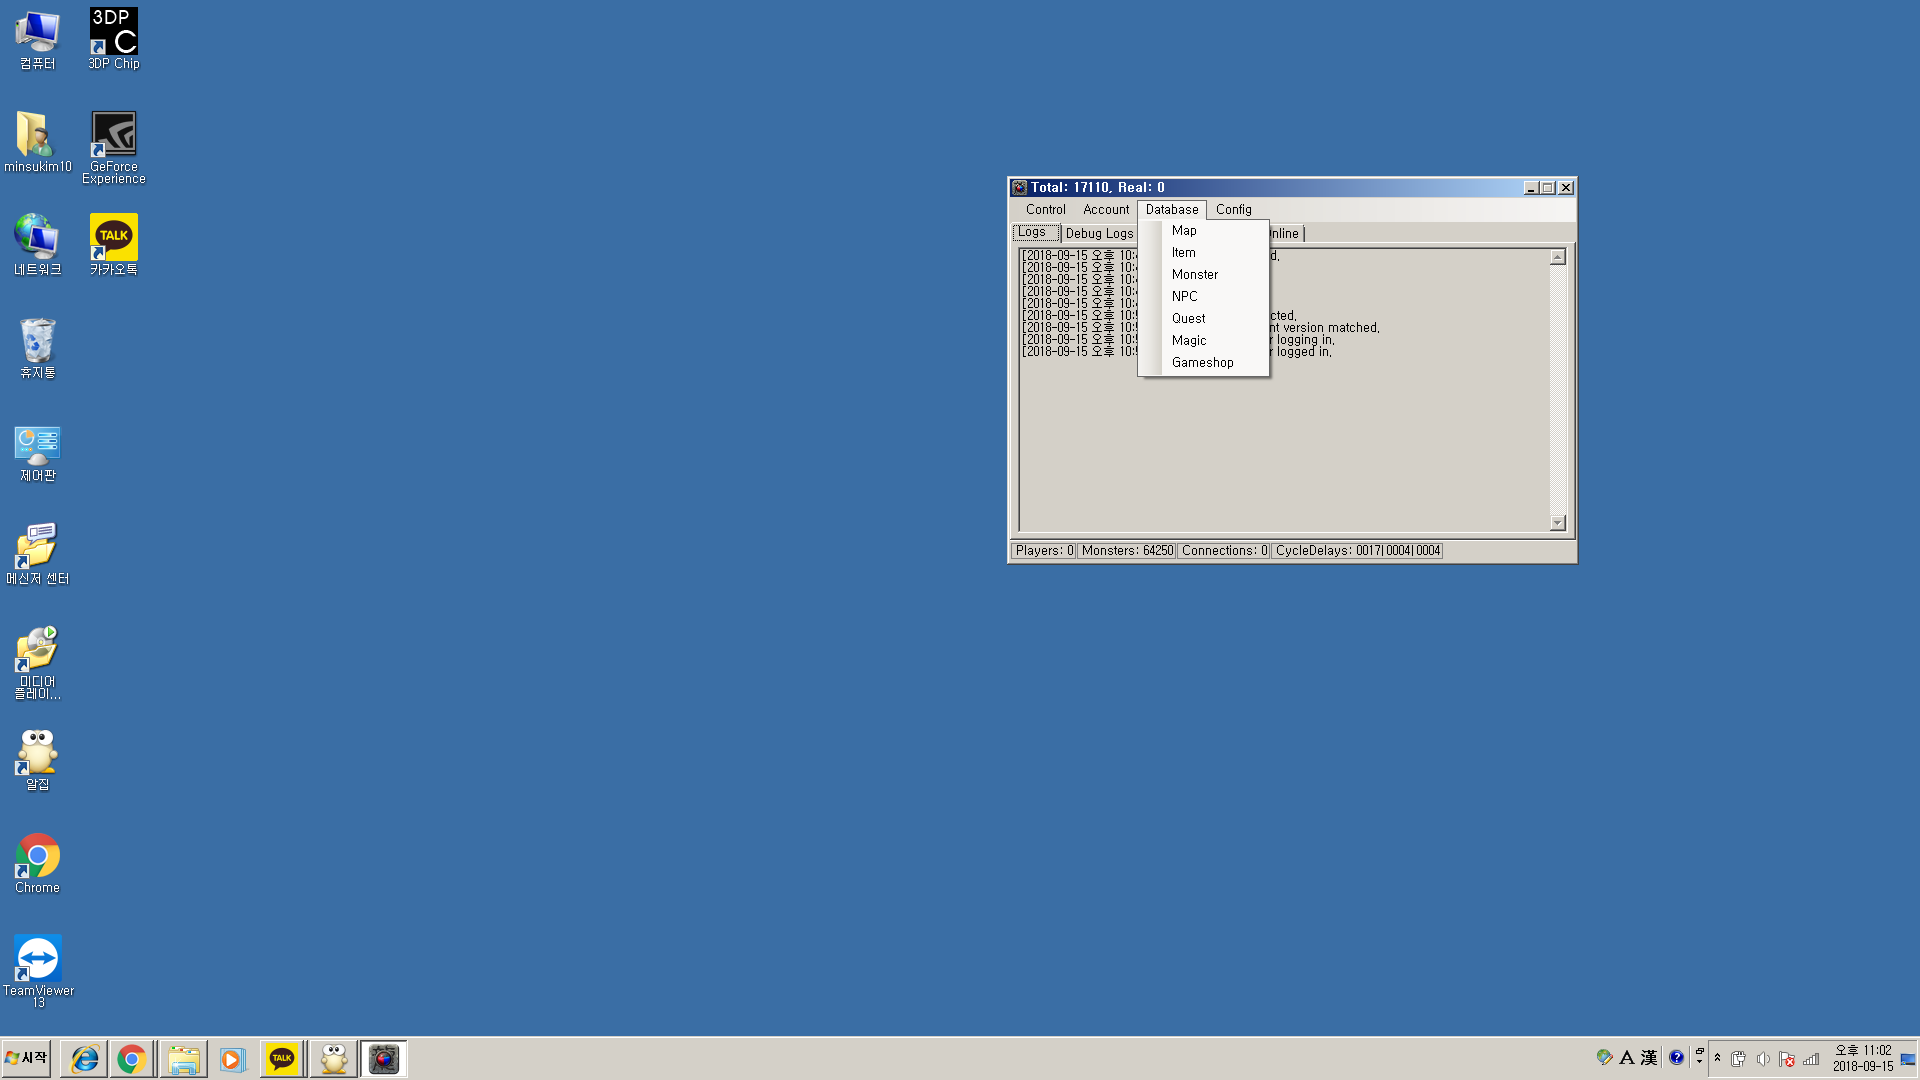The width and height of the screenshot is (1920, 1080).
Task: Choose Quest from Database menu
Action: click(1204, 319)
